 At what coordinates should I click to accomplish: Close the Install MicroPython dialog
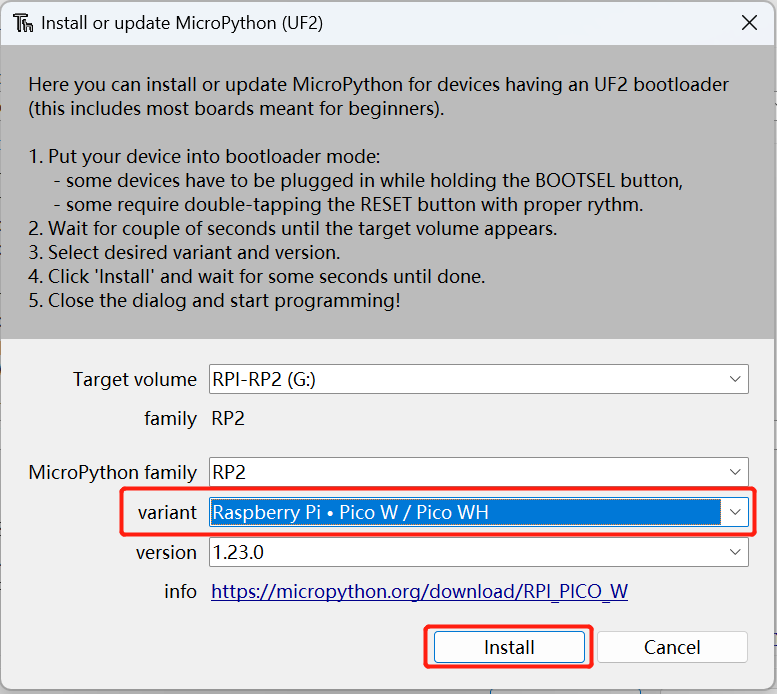click(x=749, y=22)
